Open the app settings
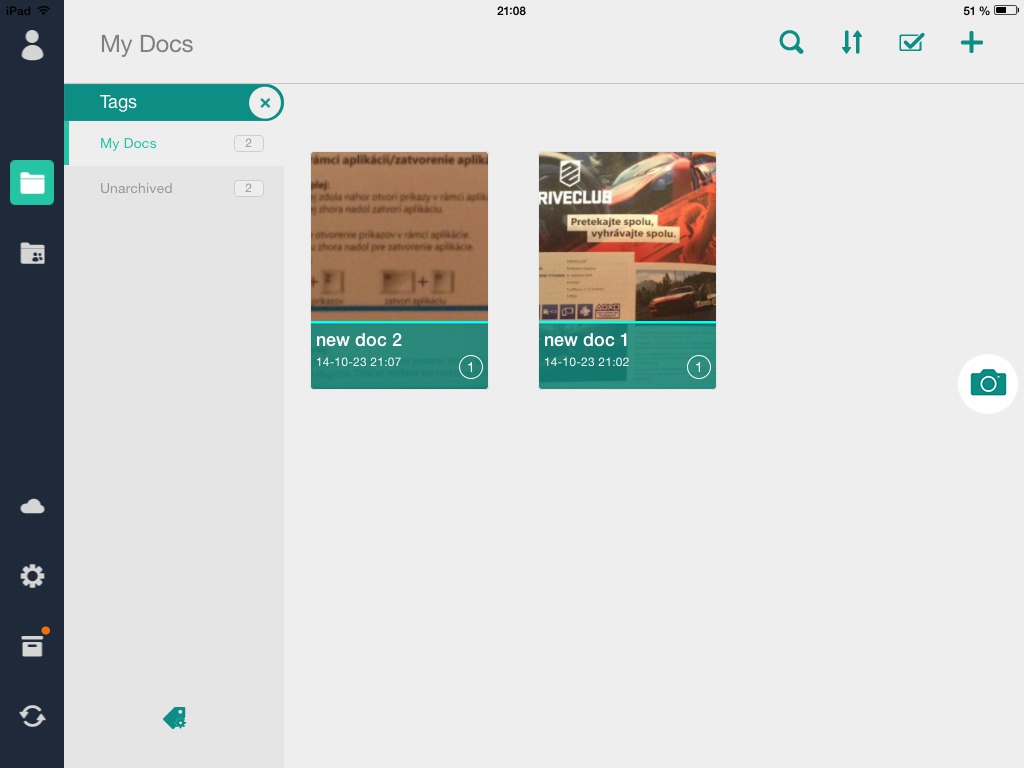Image resolution: width=1024 pixels, height=768 pixels. [x=32, y=576]
